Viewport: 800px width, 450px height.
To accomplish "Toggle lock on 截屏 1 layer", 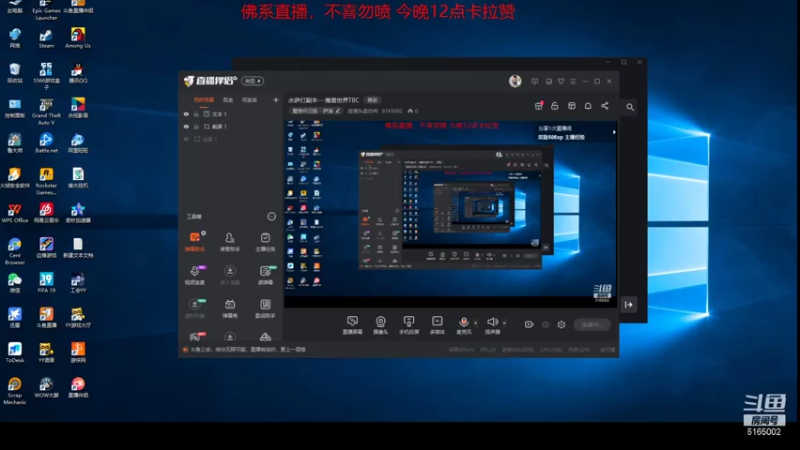I will point(196,127).
